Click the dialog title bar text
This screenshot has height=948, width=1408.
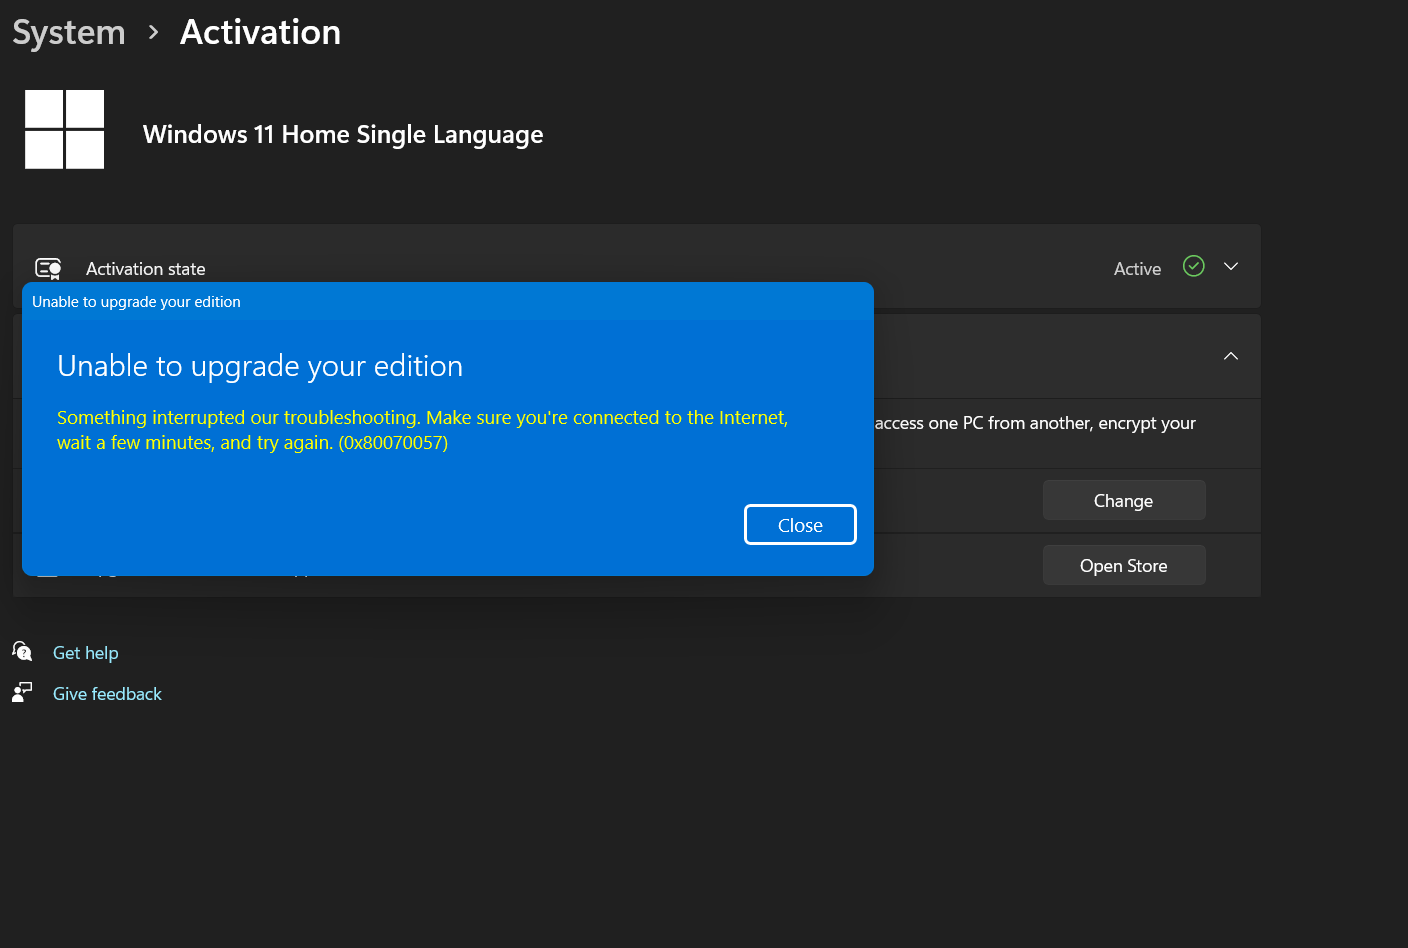tap(137, 301)
